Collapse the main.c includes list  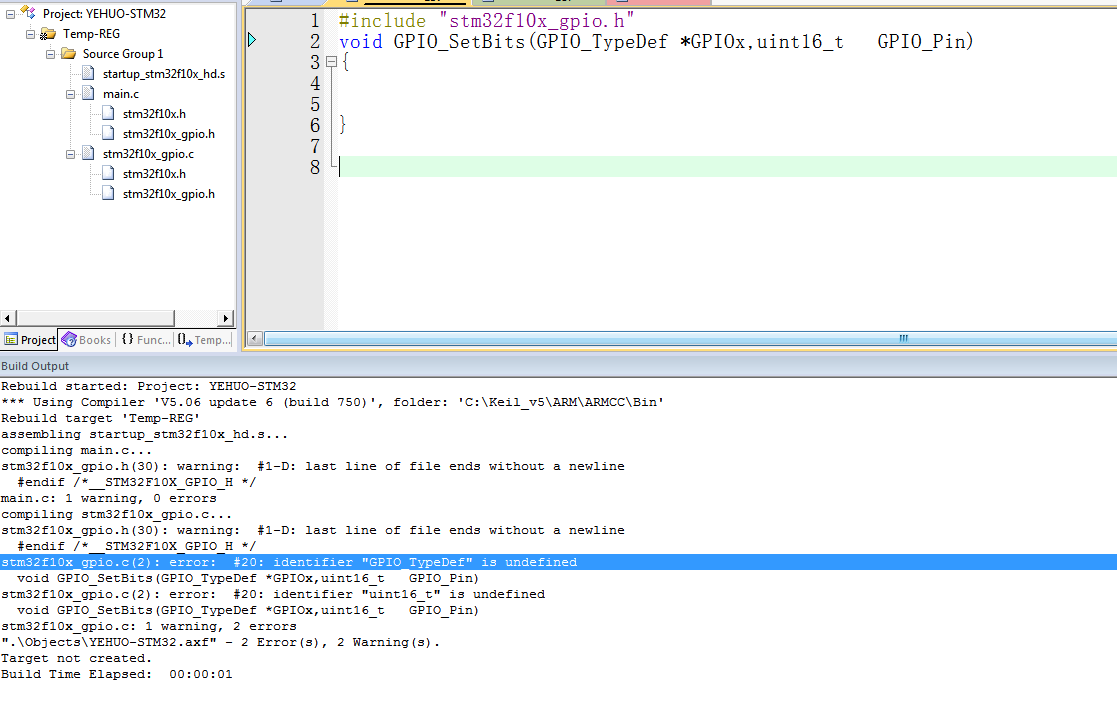(71, 94)
